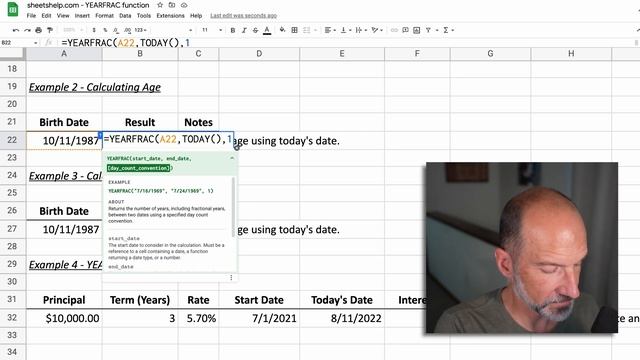Click the Redo icon
This screenshot has height=360, width=640.
(x=27, y=30)
